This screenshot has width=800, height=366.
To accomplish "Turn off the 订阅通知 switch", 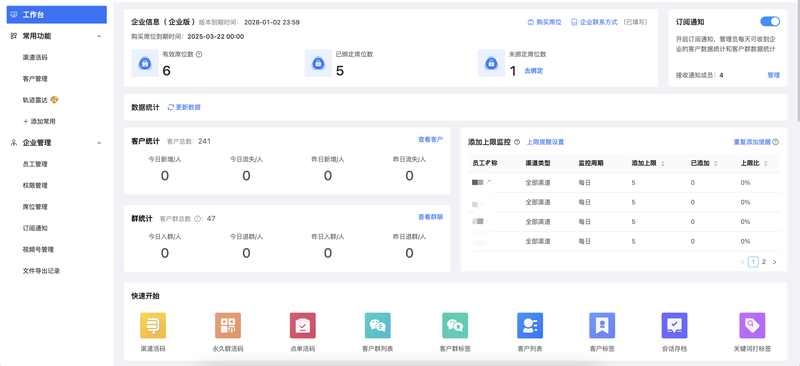I will pos(770,21).
